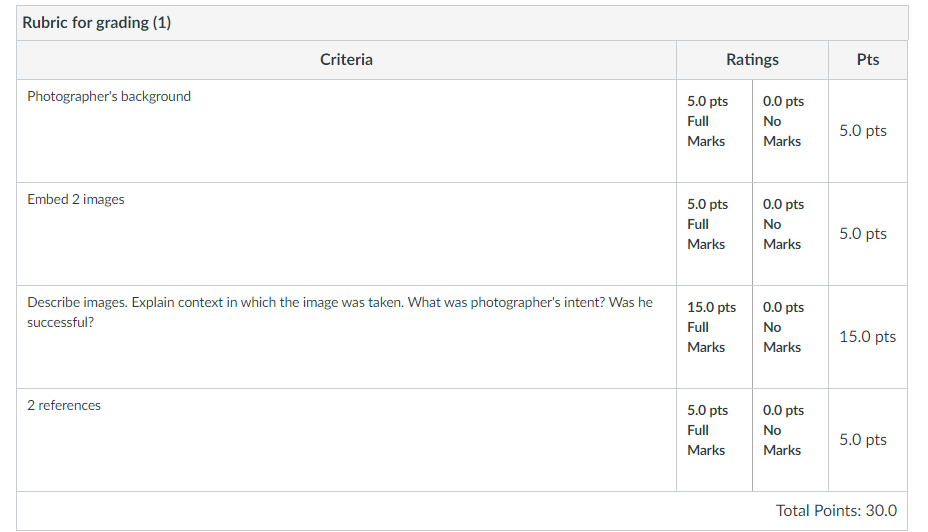Pick Full Marks rating for Embed 2 images
Screen dimensions: 928x532
point(714,234)
